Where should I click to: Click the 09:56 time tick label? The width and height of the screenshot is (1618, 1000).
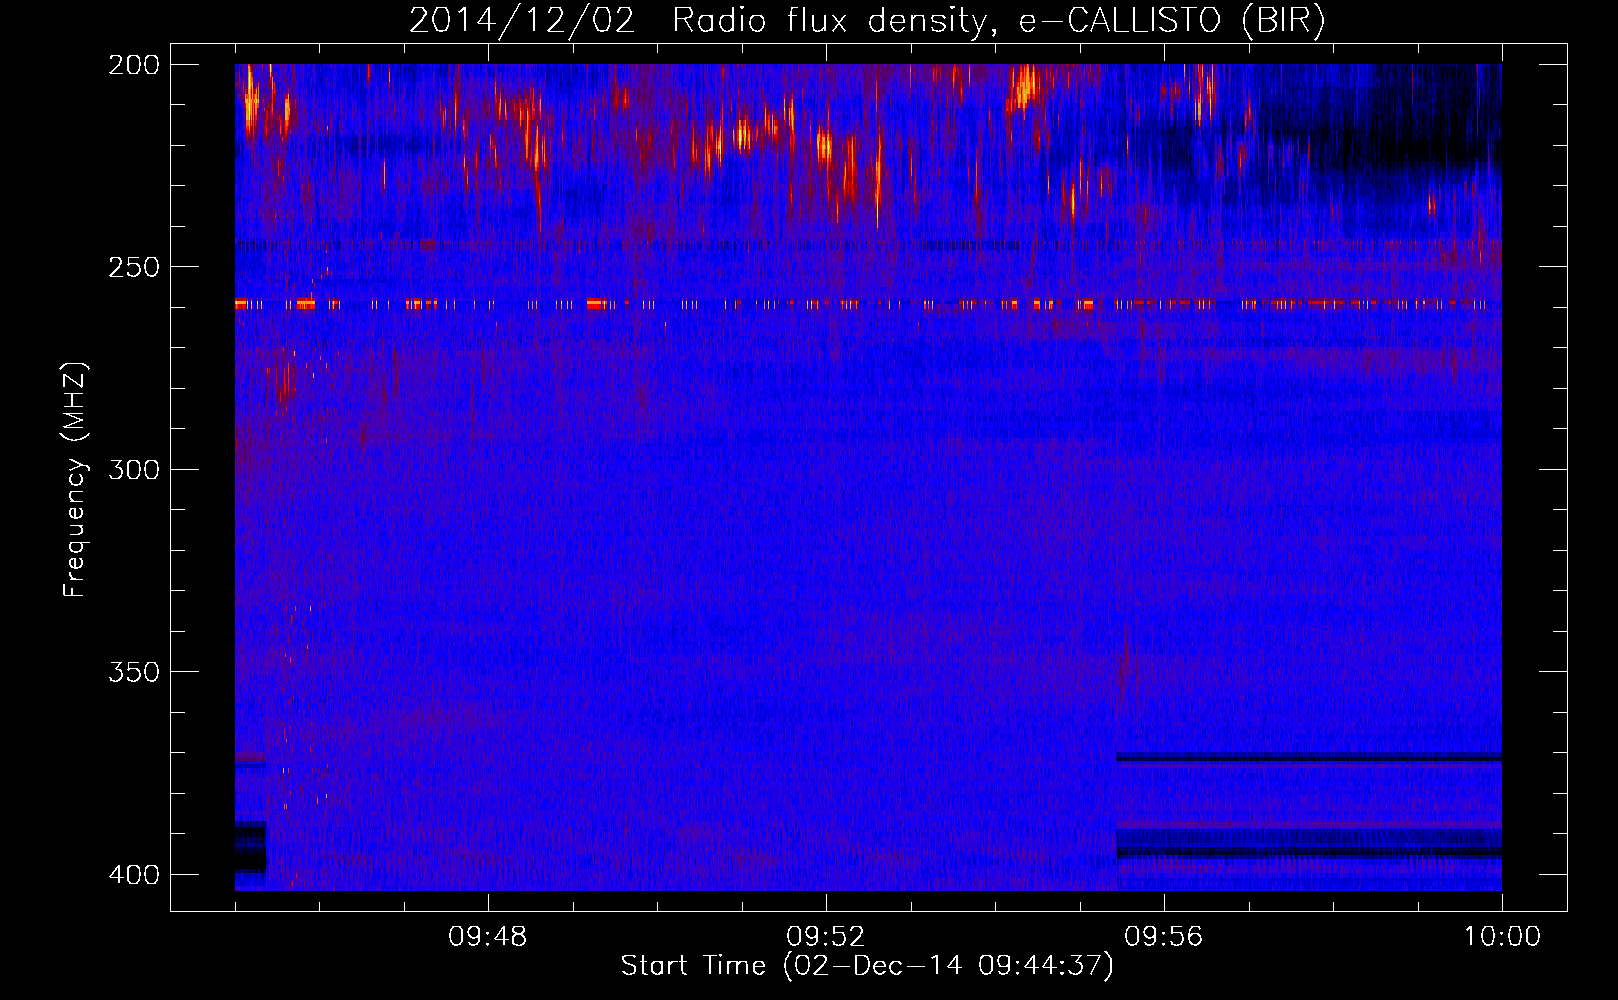point(1164,937)
